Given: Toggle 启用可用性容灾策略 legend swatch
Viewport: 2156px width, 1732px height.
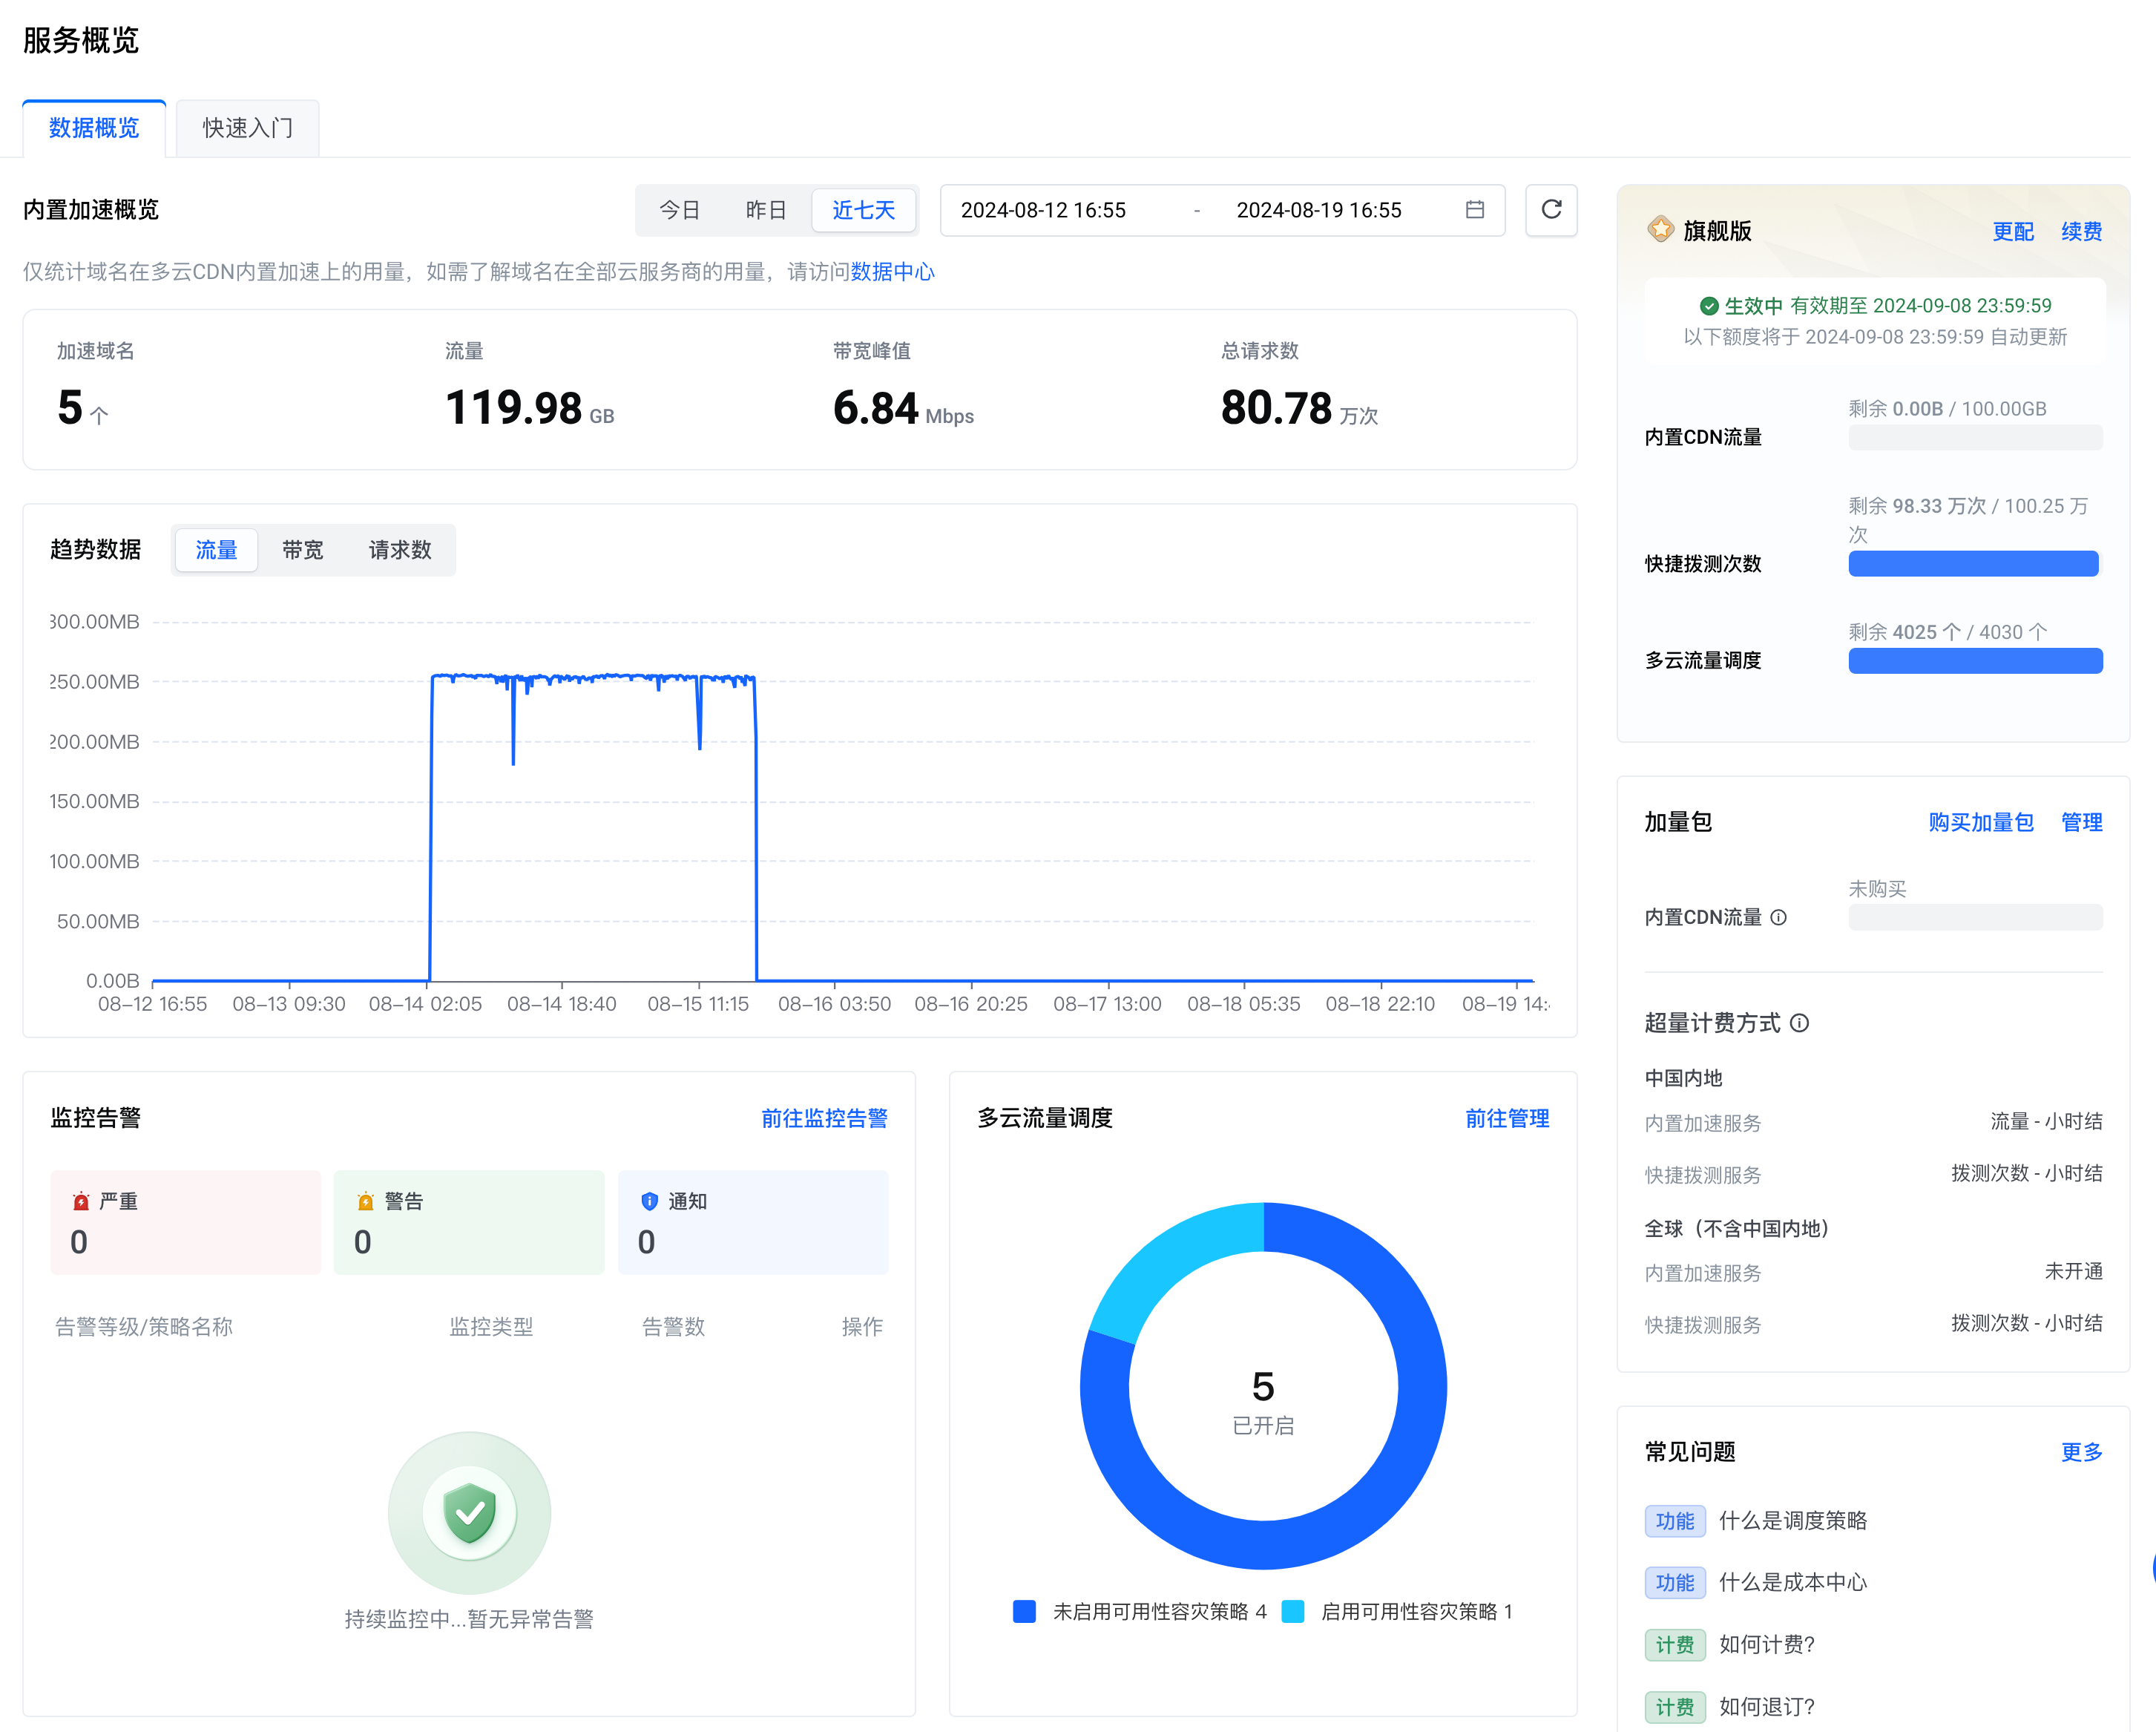Looking at the screenshot, I should pos(1293,1611).
